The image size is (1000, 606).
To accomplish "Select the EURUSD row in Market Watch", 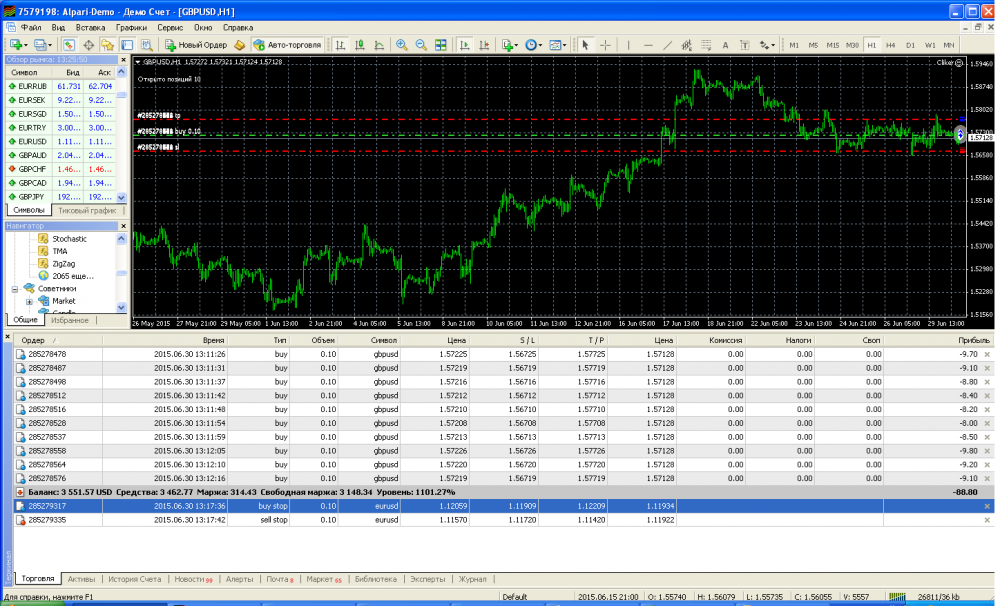I will pyautogui.click(x=33, y=142).
